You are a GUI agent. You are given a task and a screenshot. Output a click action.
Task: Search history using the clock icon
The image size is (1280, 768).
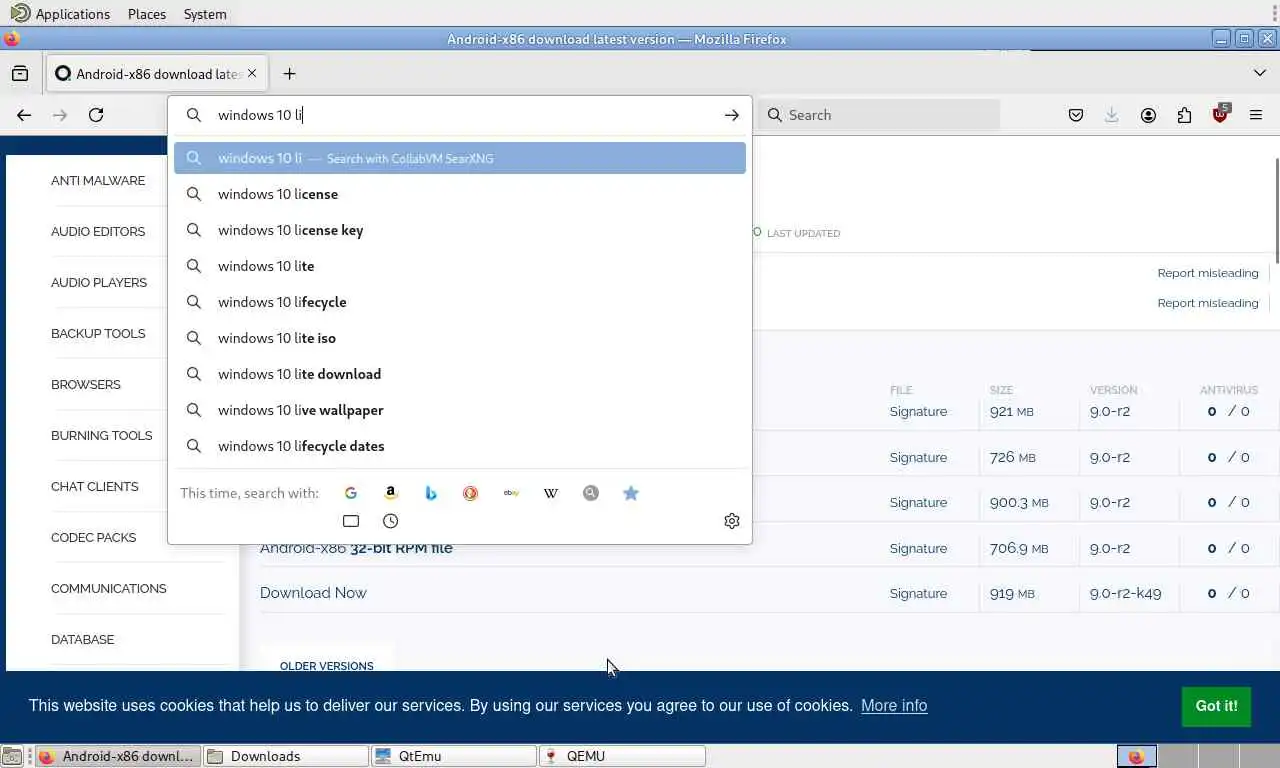[391, 521]
